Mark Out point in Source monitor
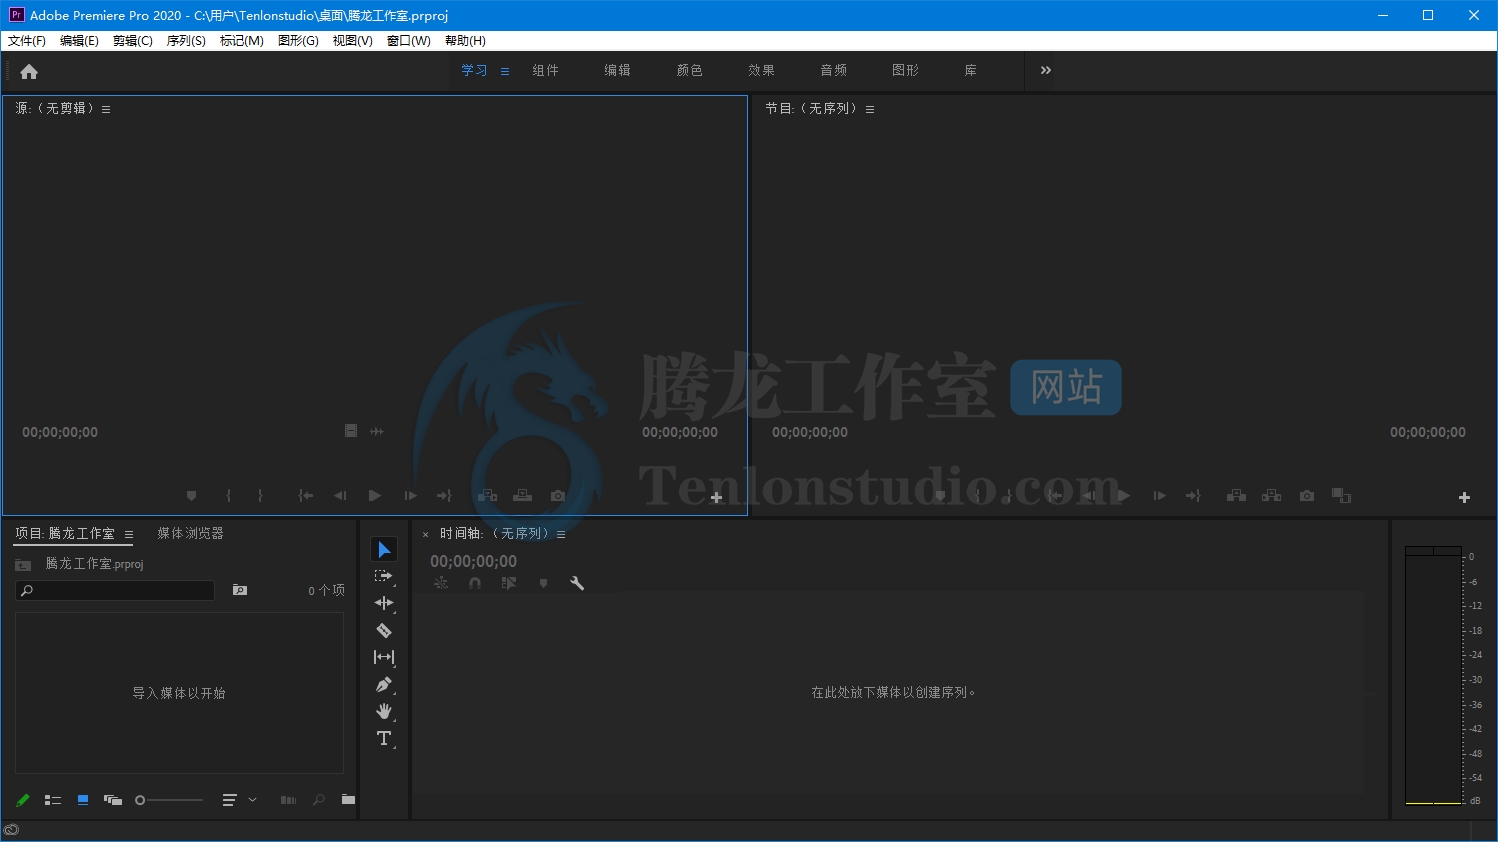This screenshot has width=1498, height=842. (x=261, y=496)
